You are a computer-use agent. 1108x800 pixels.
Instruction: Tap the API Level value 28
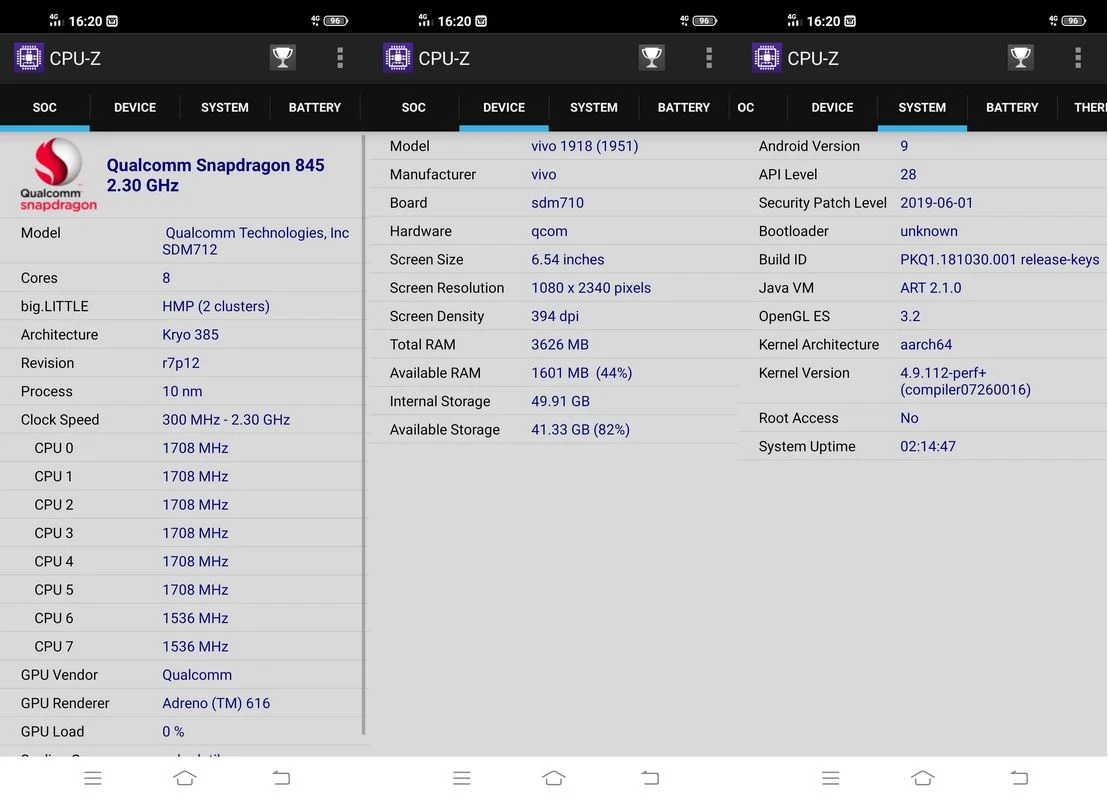point(908,174)
